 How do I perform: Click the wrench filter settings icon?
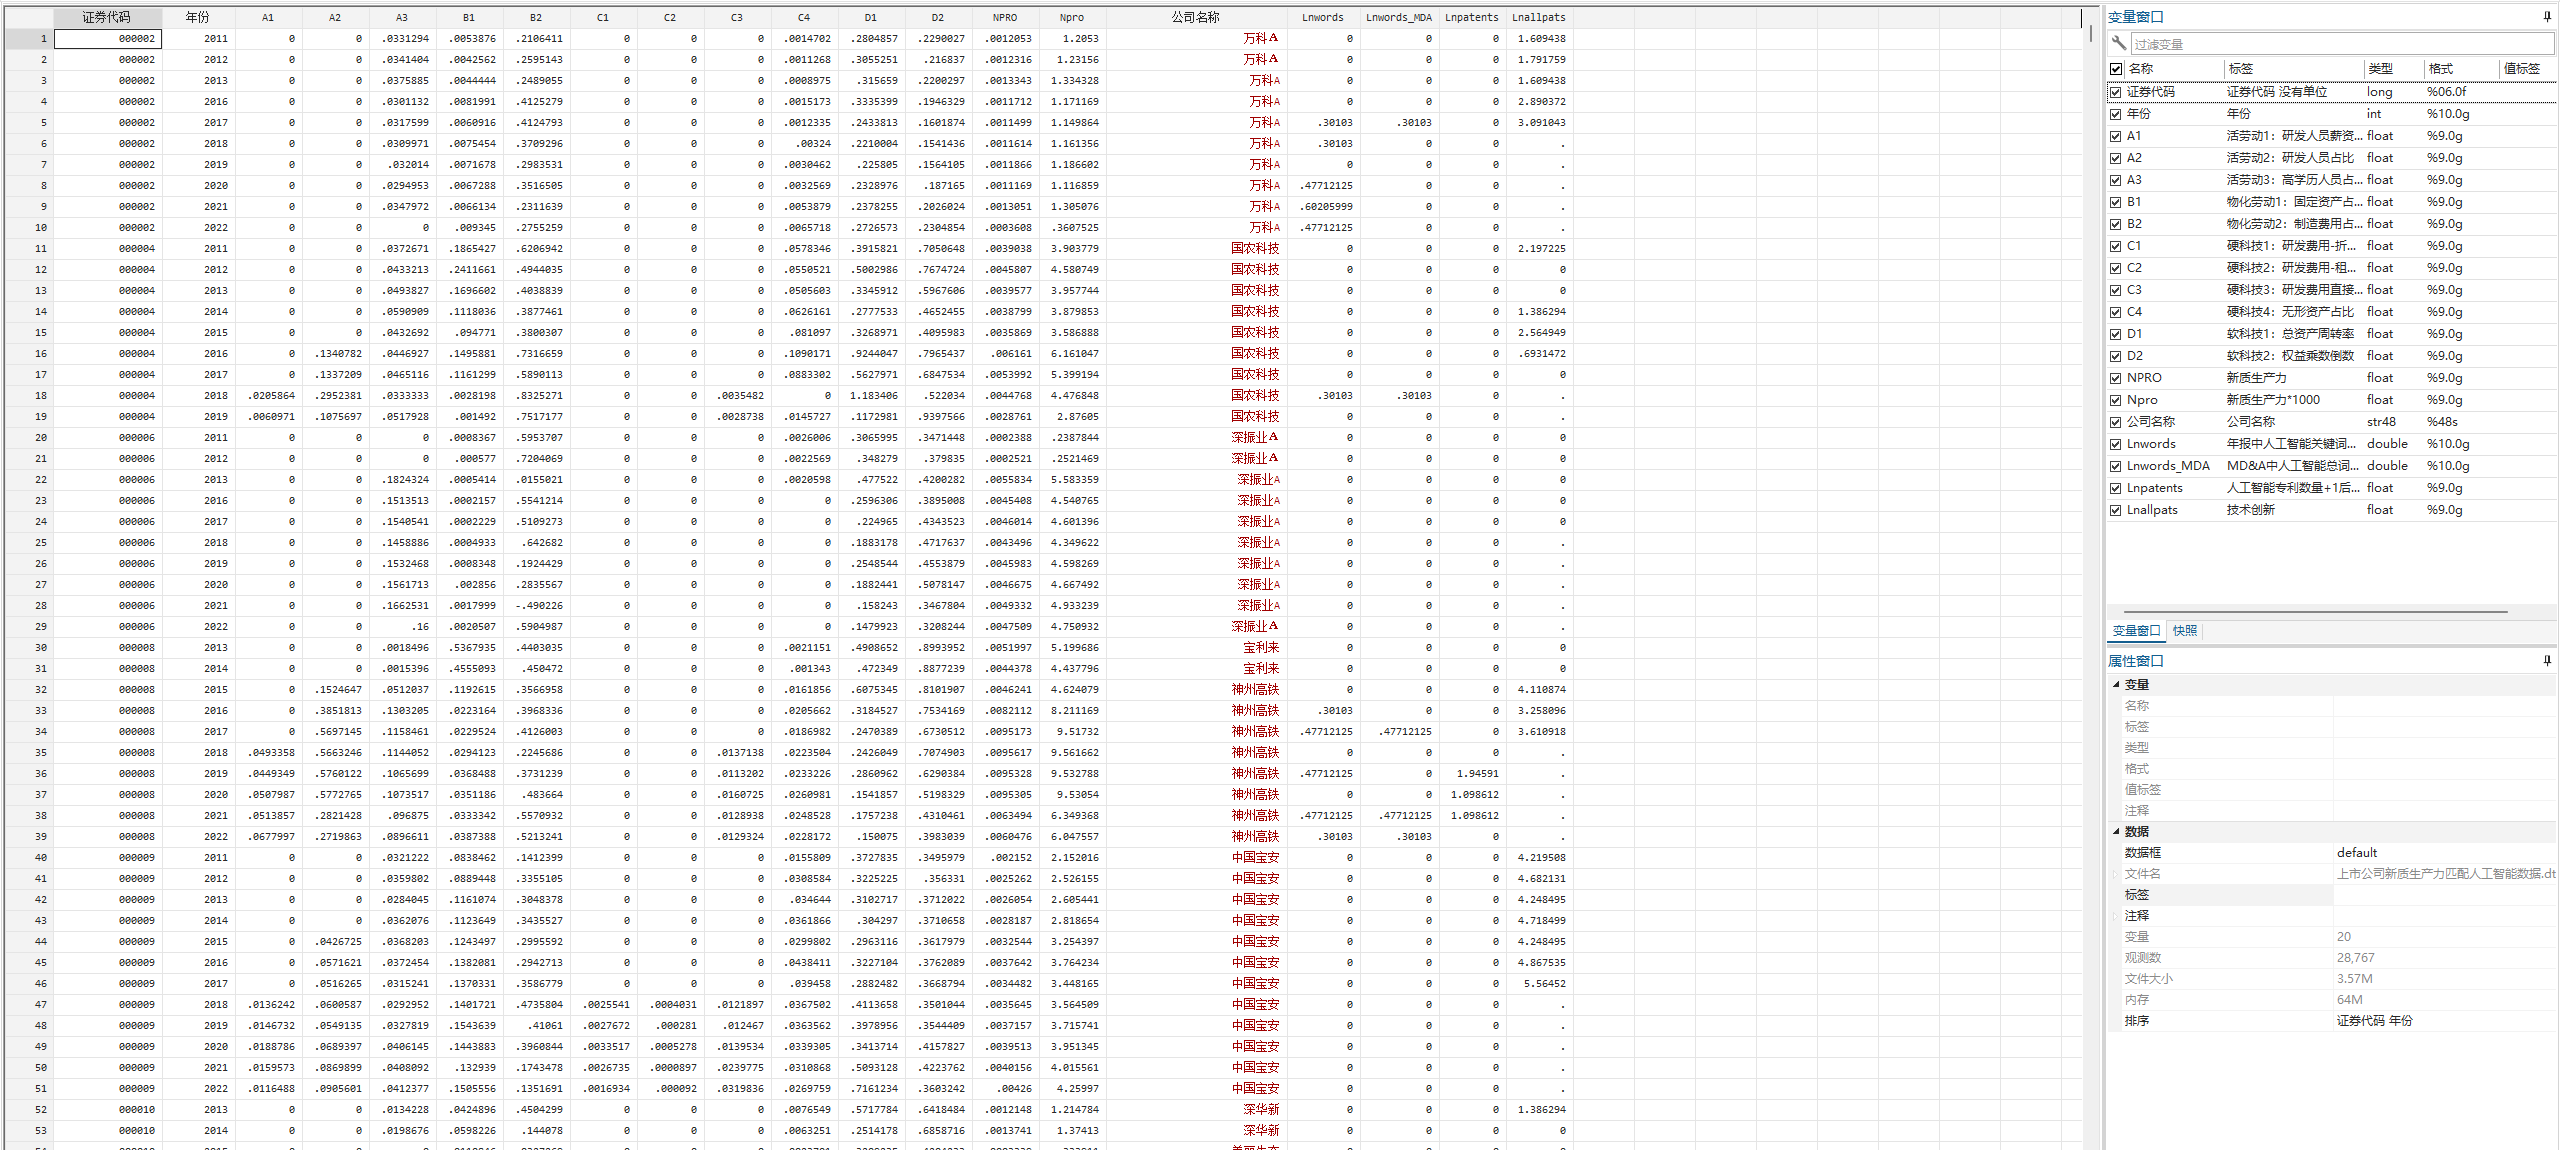pyautogui.click(x=2118, y=43)
